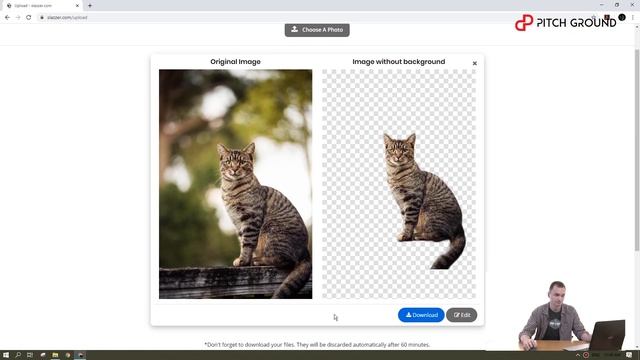Open File Explorer from the taskbar
The width and height of the screenshot is (640, 360).
[x=55, y=355]
